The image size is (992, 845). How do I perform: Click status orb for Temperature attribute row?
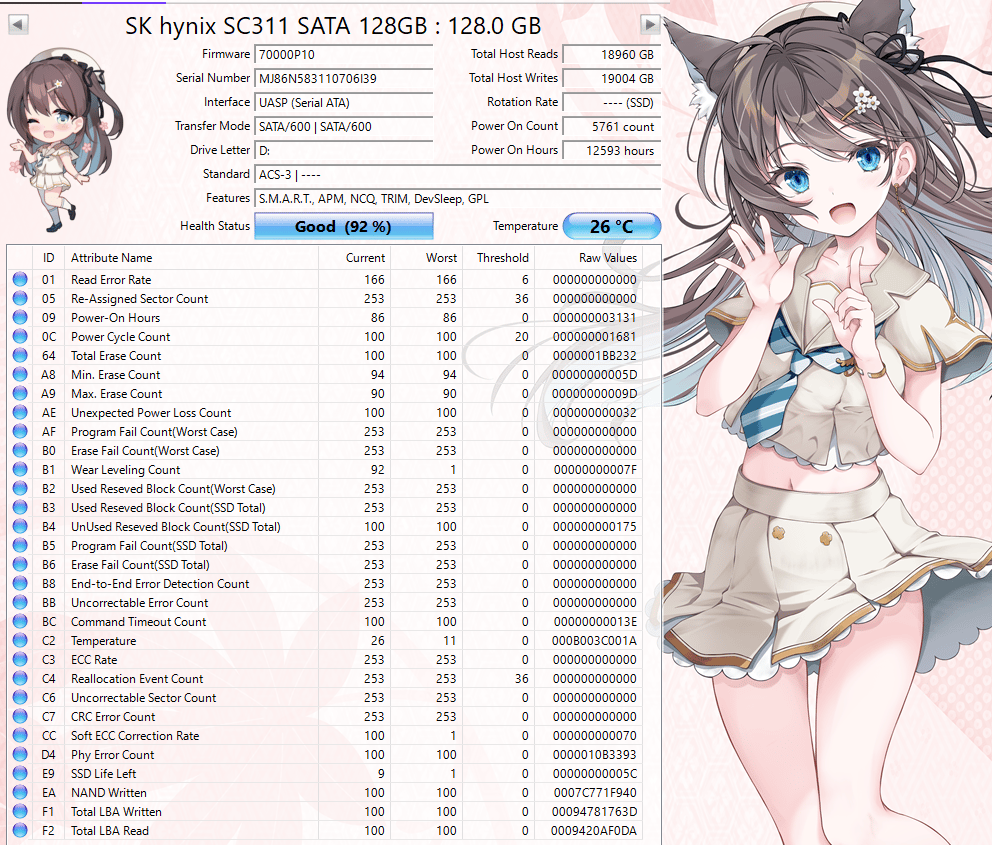click(x=20, y=640)
